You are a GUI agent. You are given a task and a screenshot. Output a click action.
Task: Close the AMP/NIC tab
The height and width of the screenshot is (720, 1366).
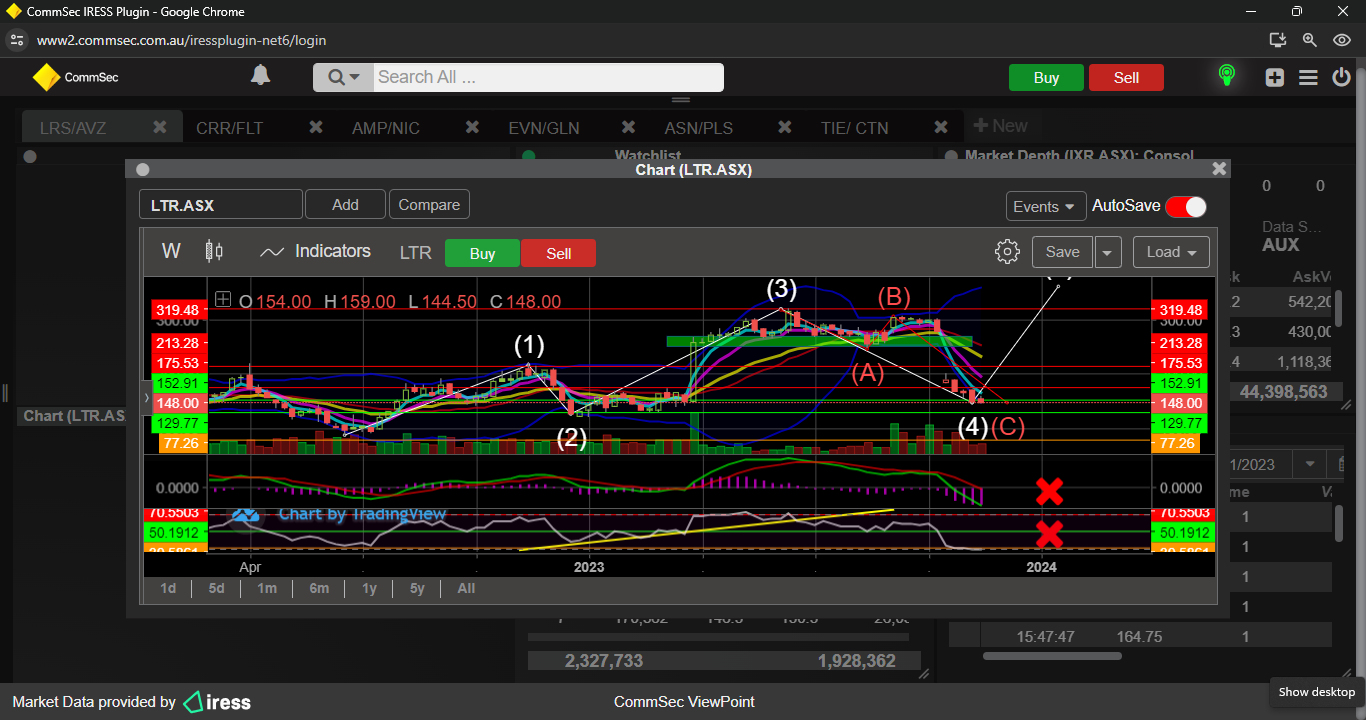[473, 128]
